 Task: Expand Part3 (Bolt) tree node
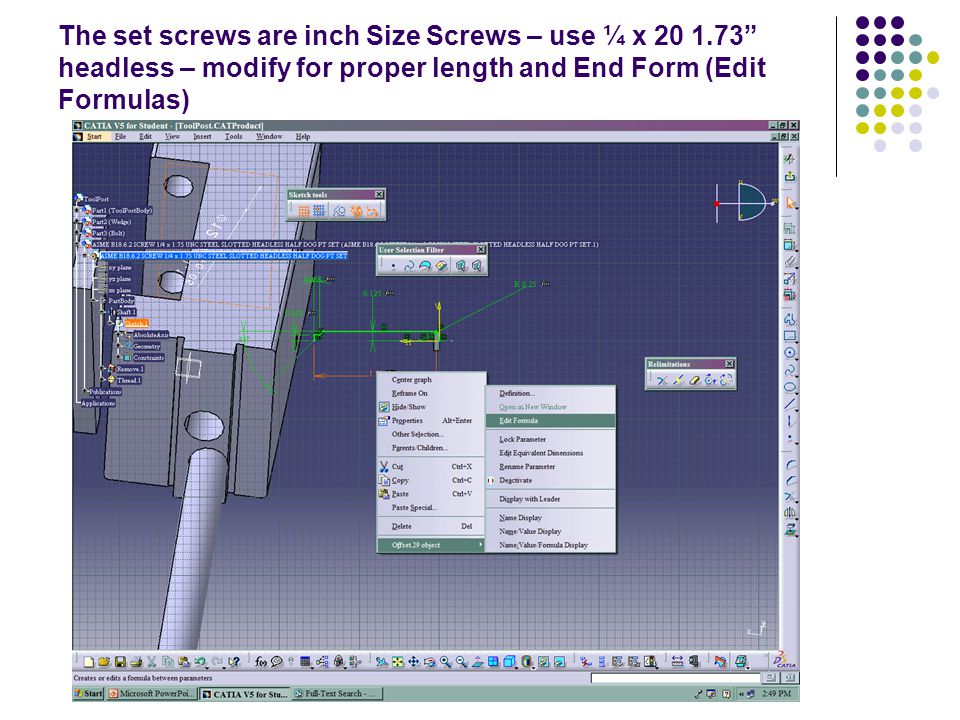[x=78, y=233]
